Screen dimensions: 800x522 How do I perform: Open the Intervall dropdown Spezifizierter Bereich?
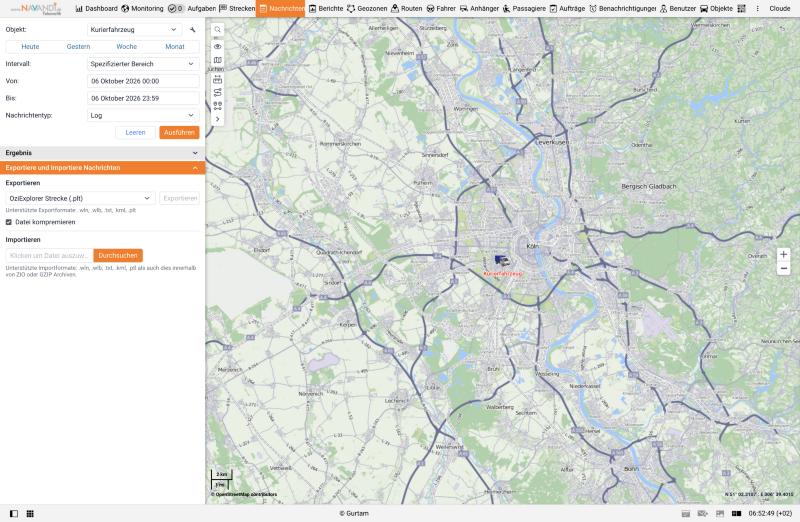[143, 64]
